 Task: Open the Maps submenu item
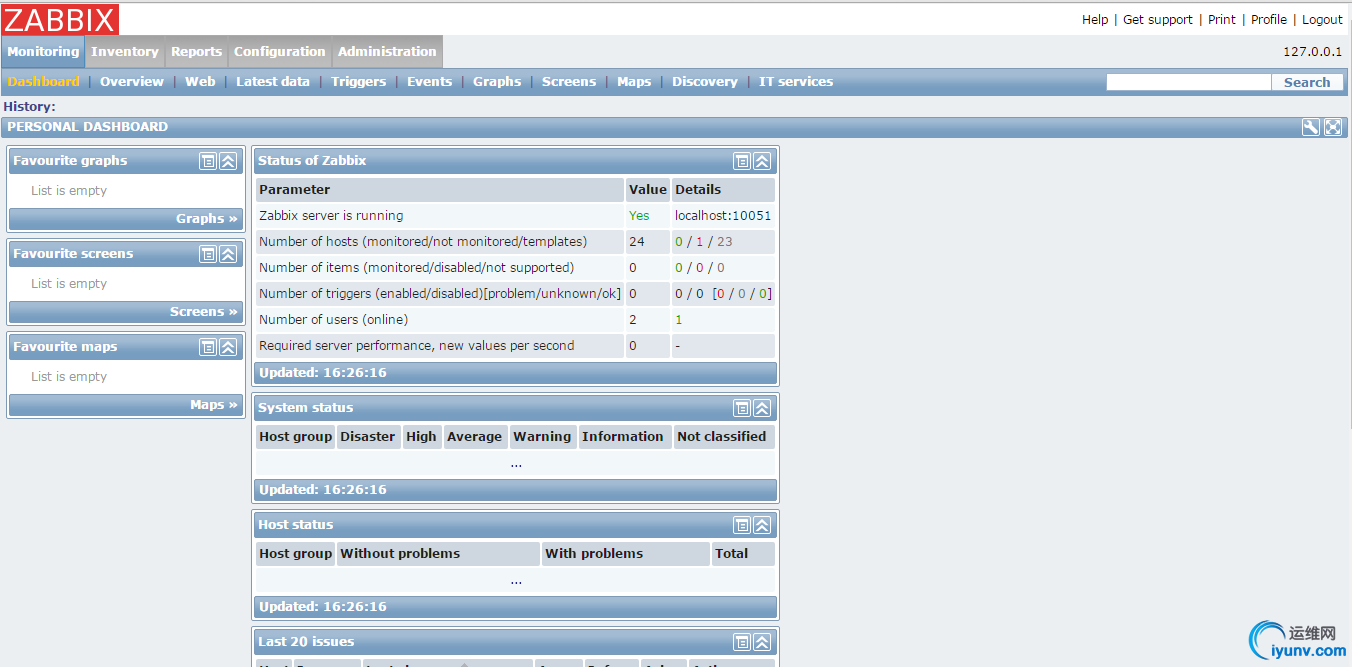(x=634, y=82)
